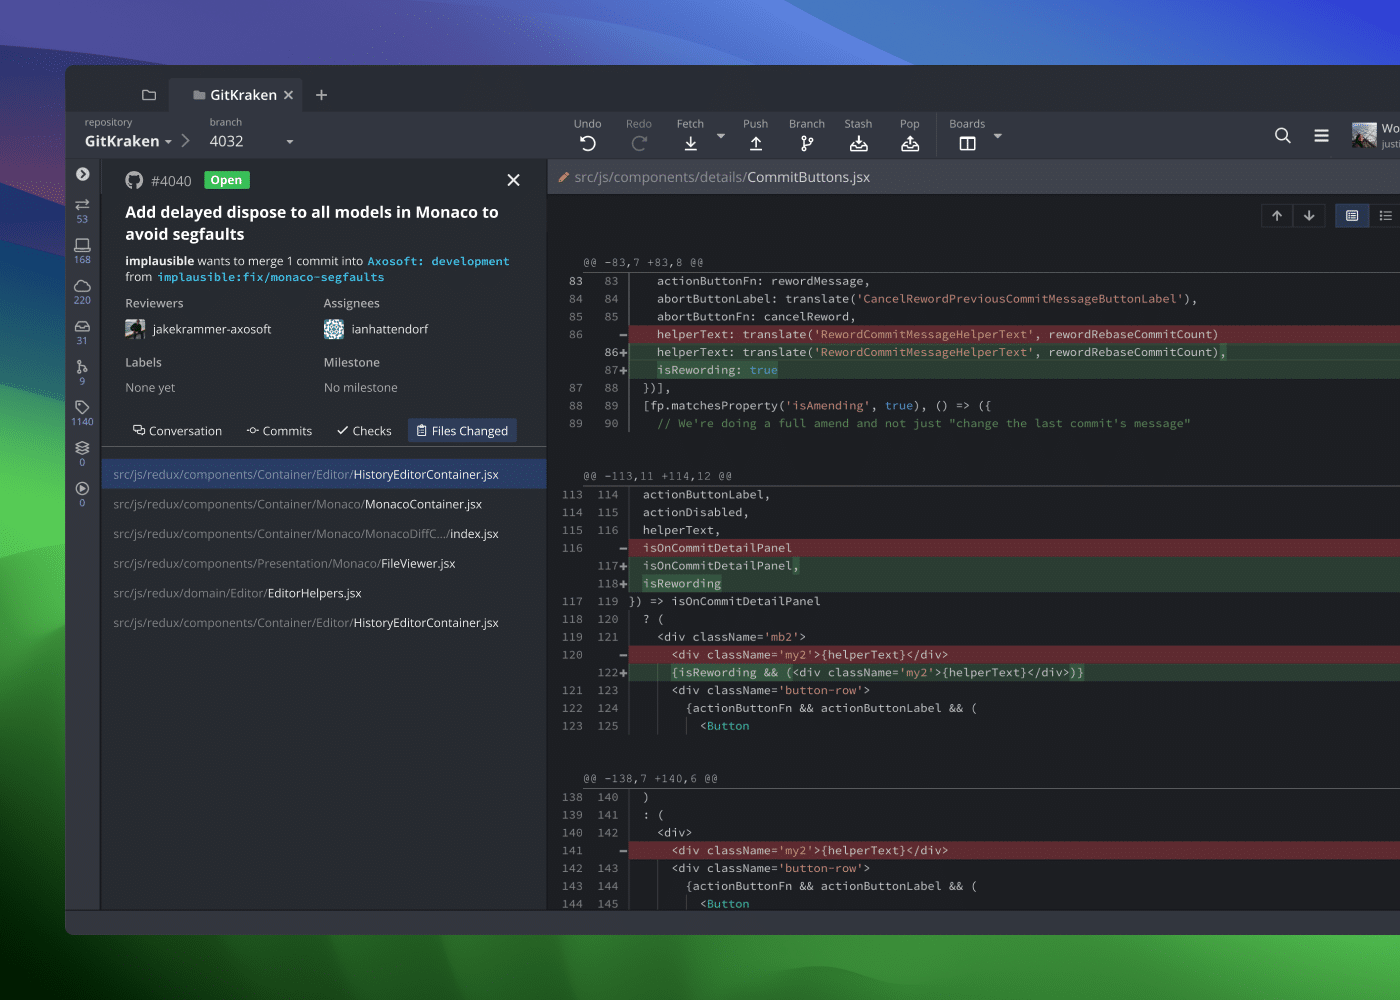The image size is (1400, 1000).
Task: Close the GitKraken tab
Action: 288,95
